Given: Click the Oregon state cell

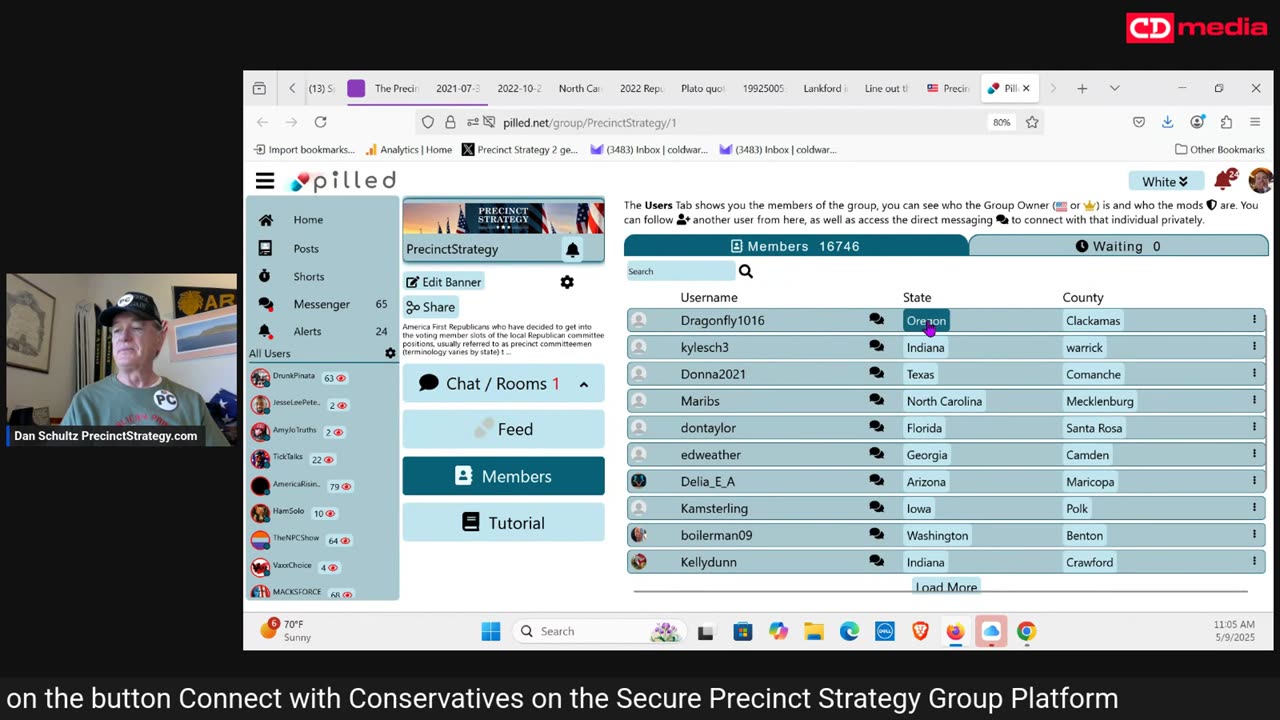Looking at the screenshot, I should point(926,321).
